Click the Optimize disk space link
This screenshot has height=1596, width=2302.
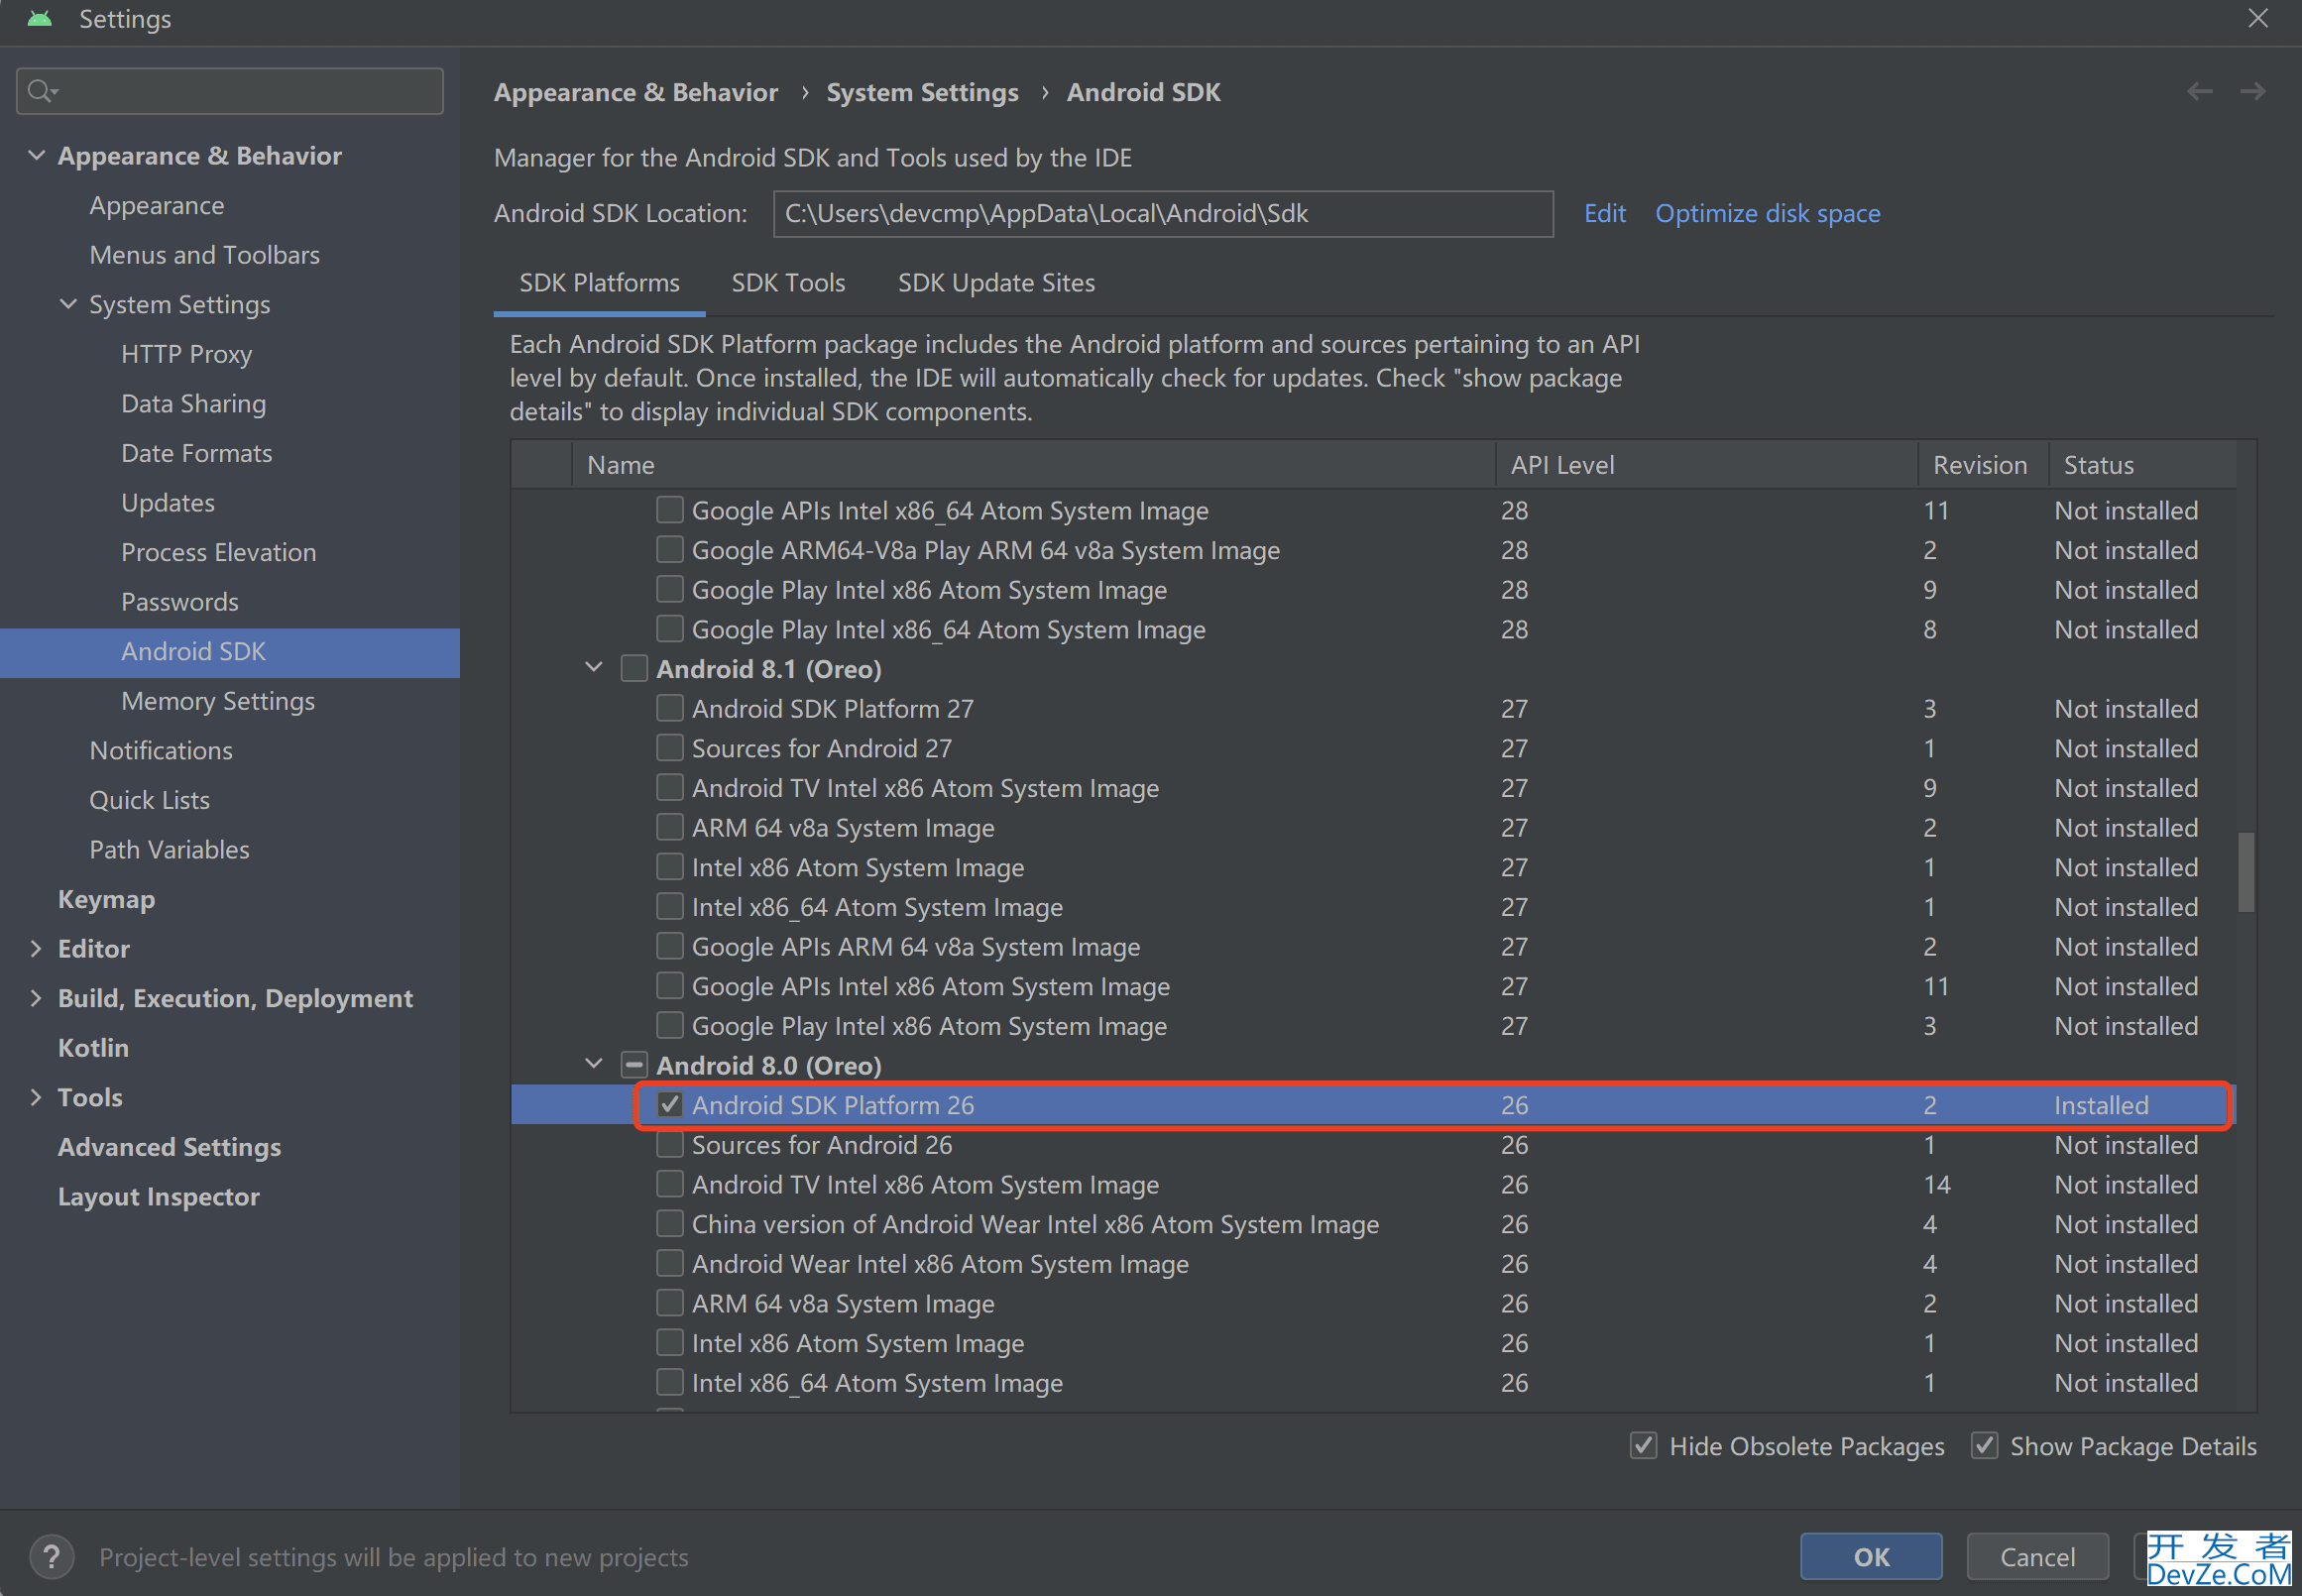[1767, 213]
